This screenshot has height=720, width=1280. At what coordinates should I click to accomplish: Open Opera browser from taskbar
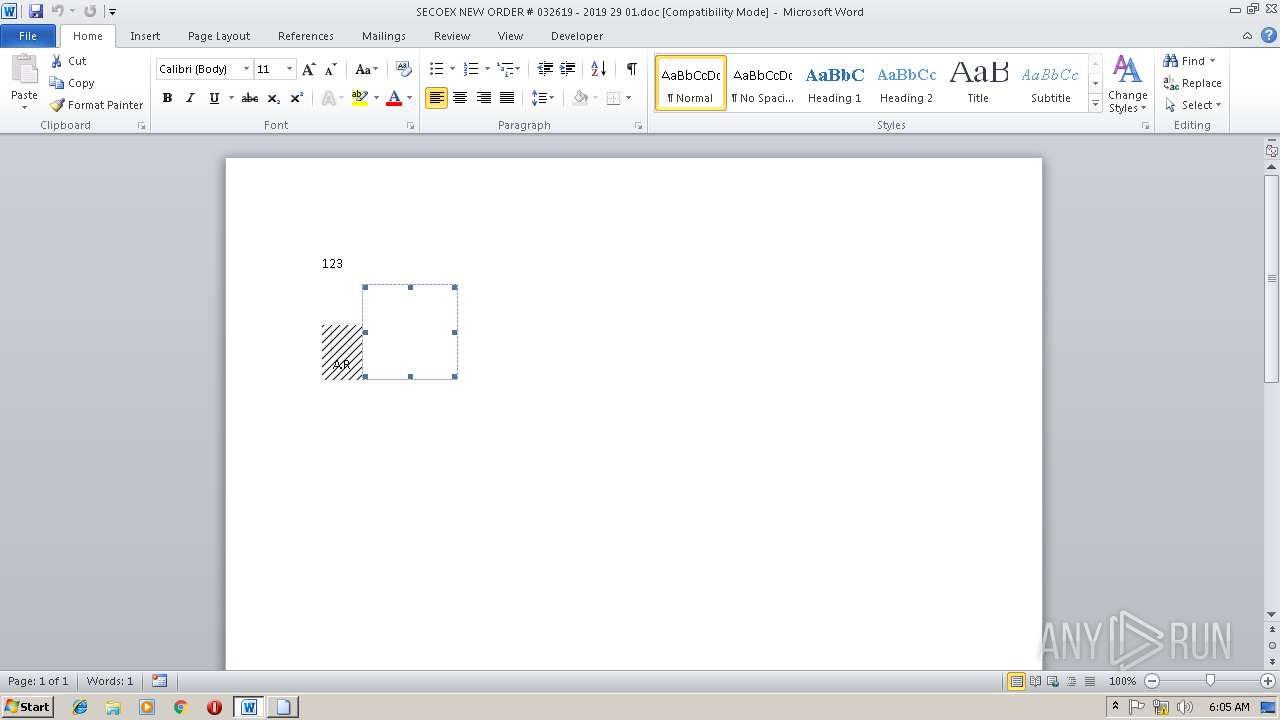(214, 707)
